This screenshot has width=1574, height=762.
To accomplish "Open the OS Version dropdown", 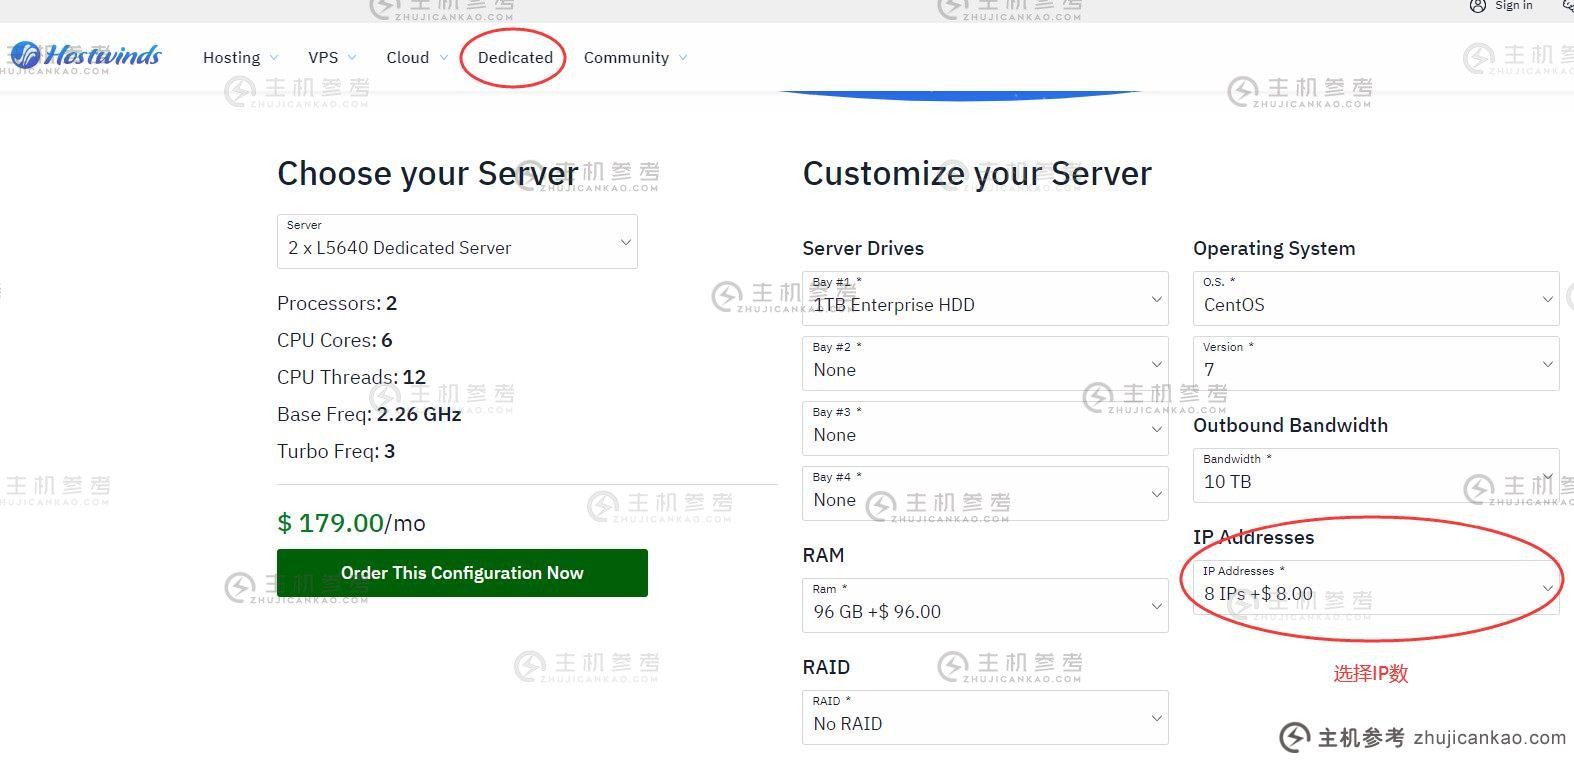I will tap(1376, 363).
